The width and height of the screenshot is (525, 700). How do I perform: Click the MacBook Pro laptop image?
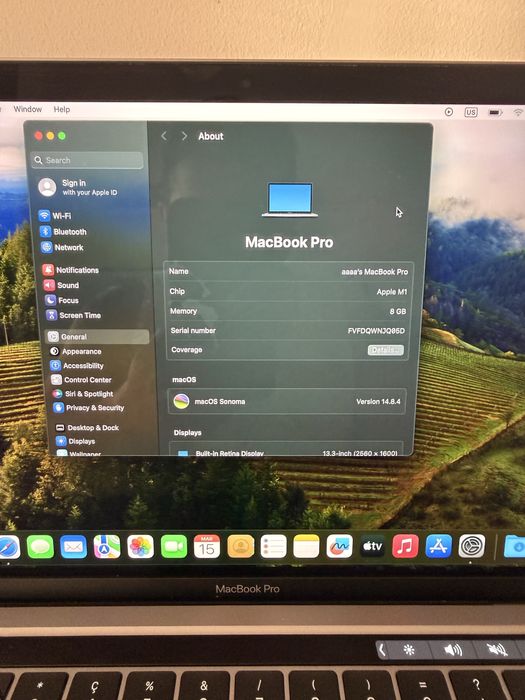coord(290,200)
